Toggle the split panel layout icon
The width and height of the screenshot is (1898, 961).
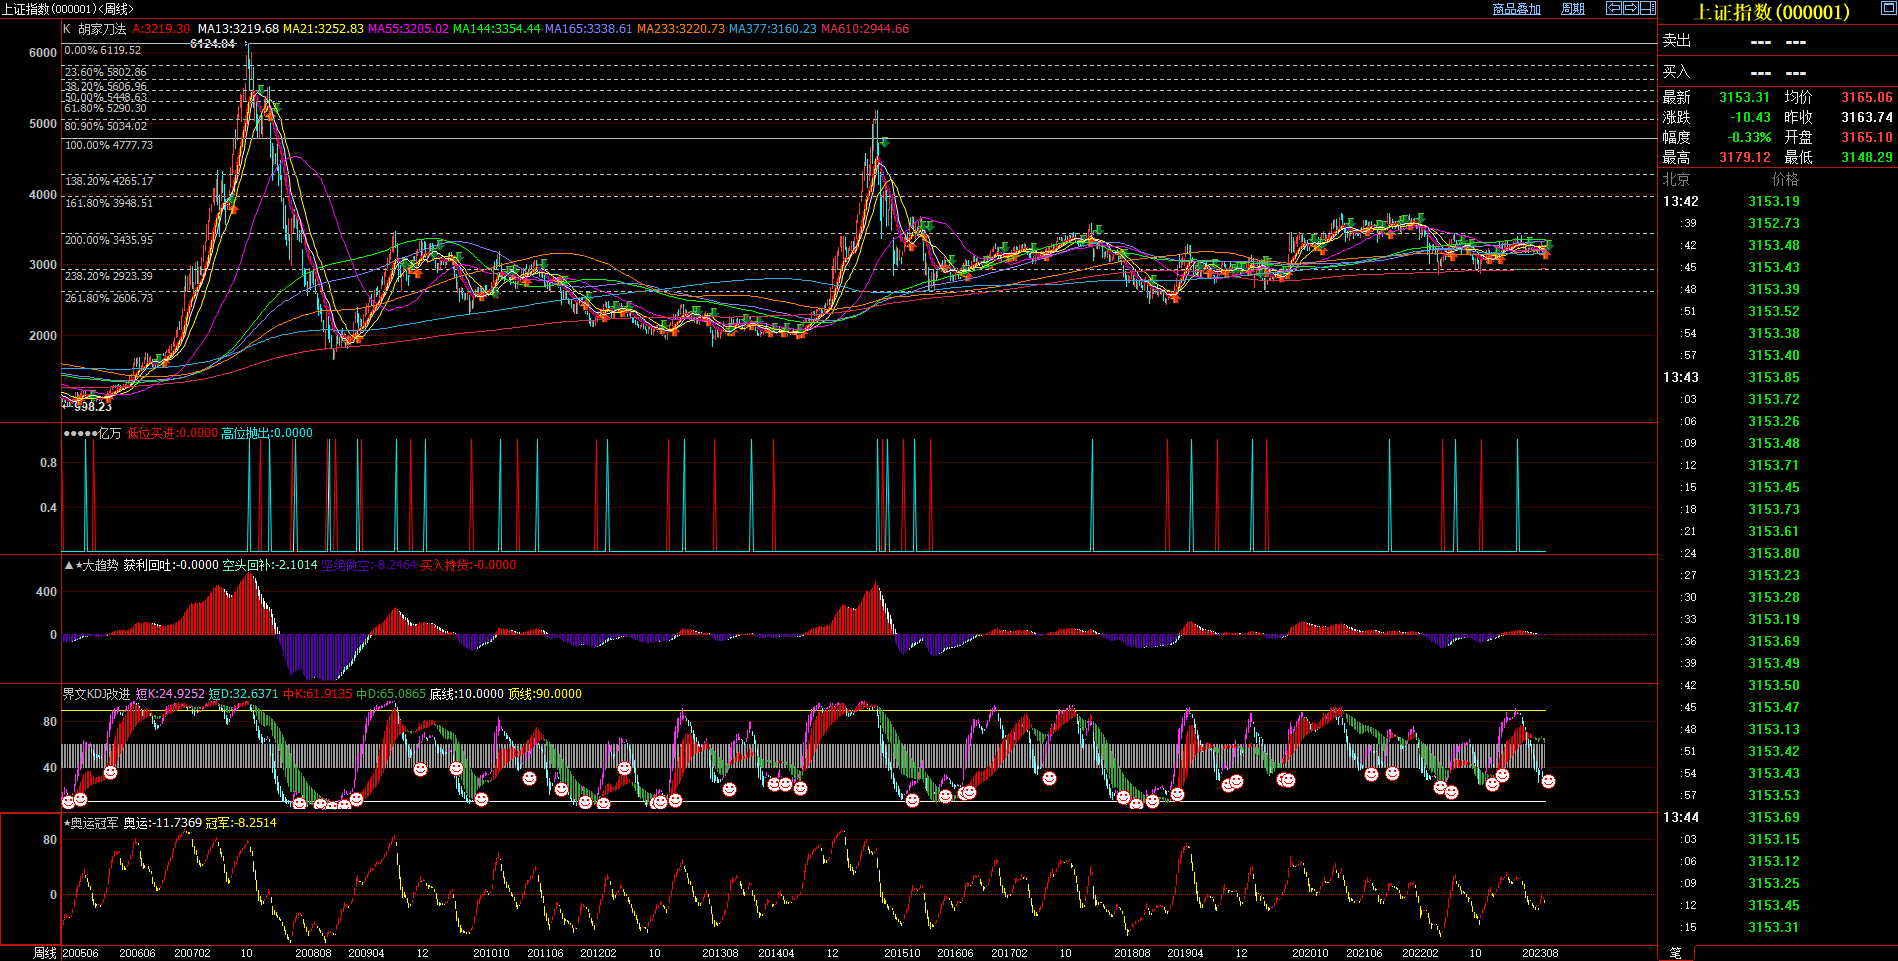point(1647,8)
